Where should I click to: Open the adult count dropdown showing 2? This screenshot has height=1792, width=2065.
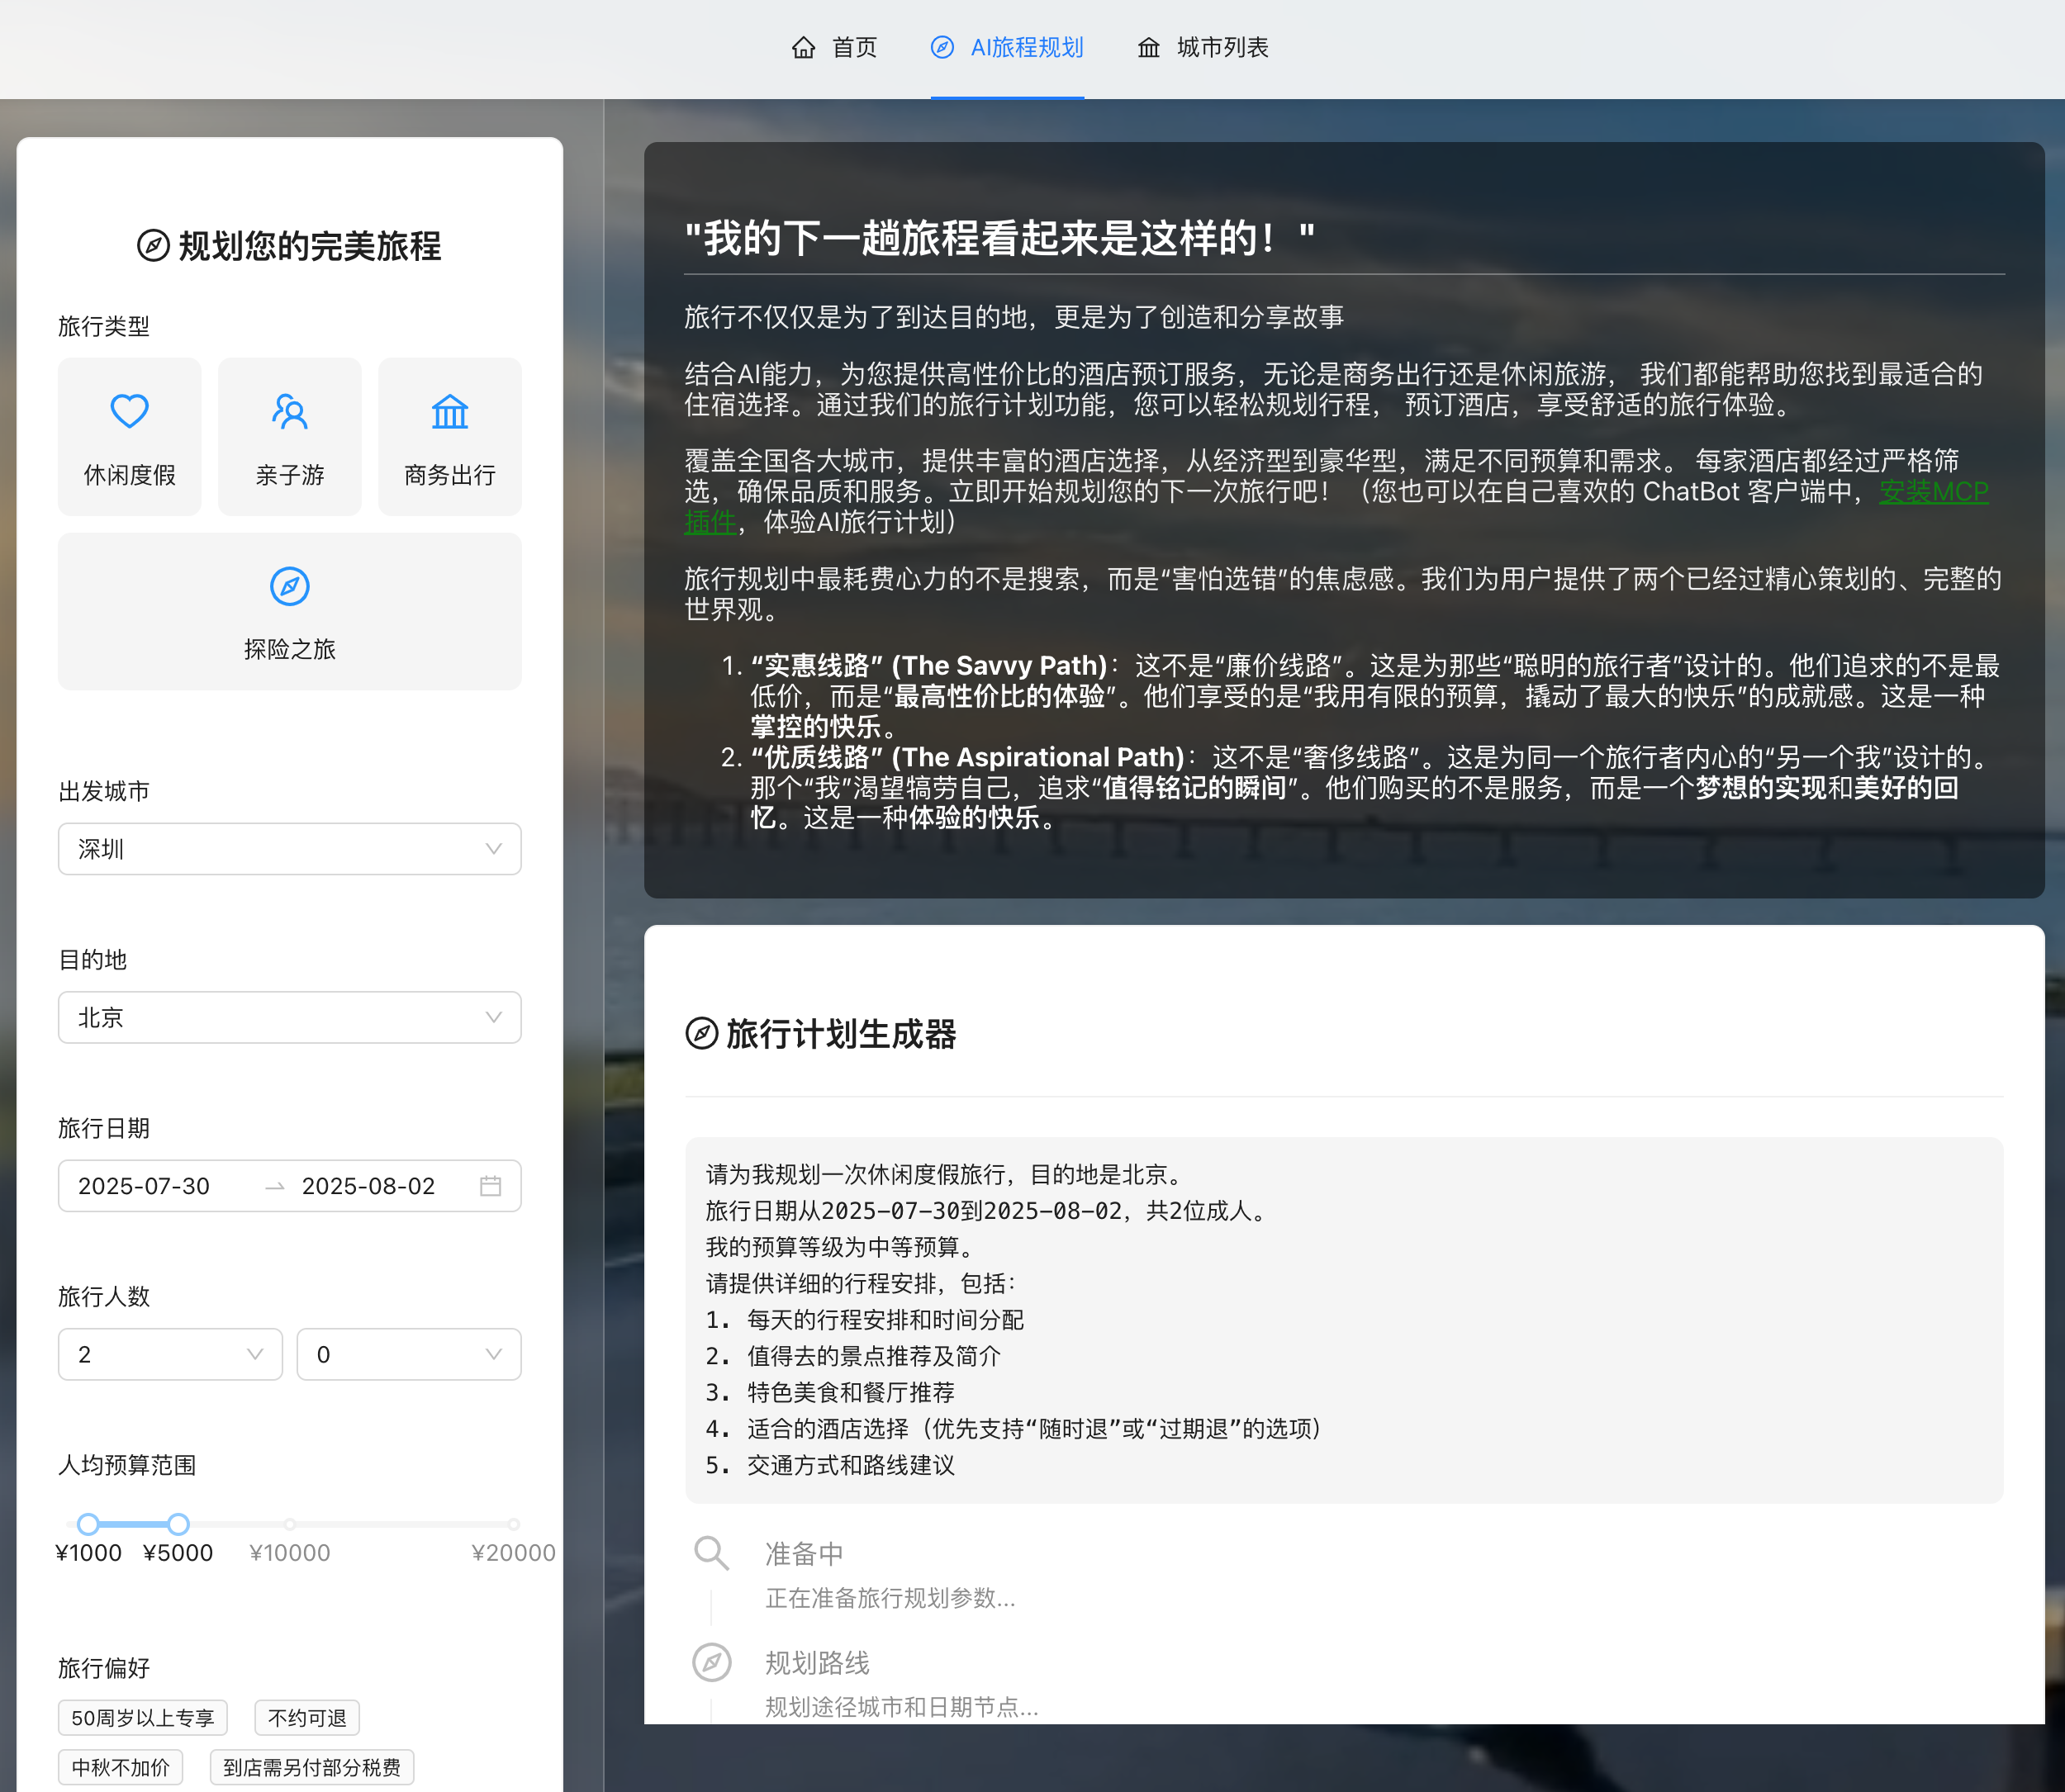tap(170, 1354)
